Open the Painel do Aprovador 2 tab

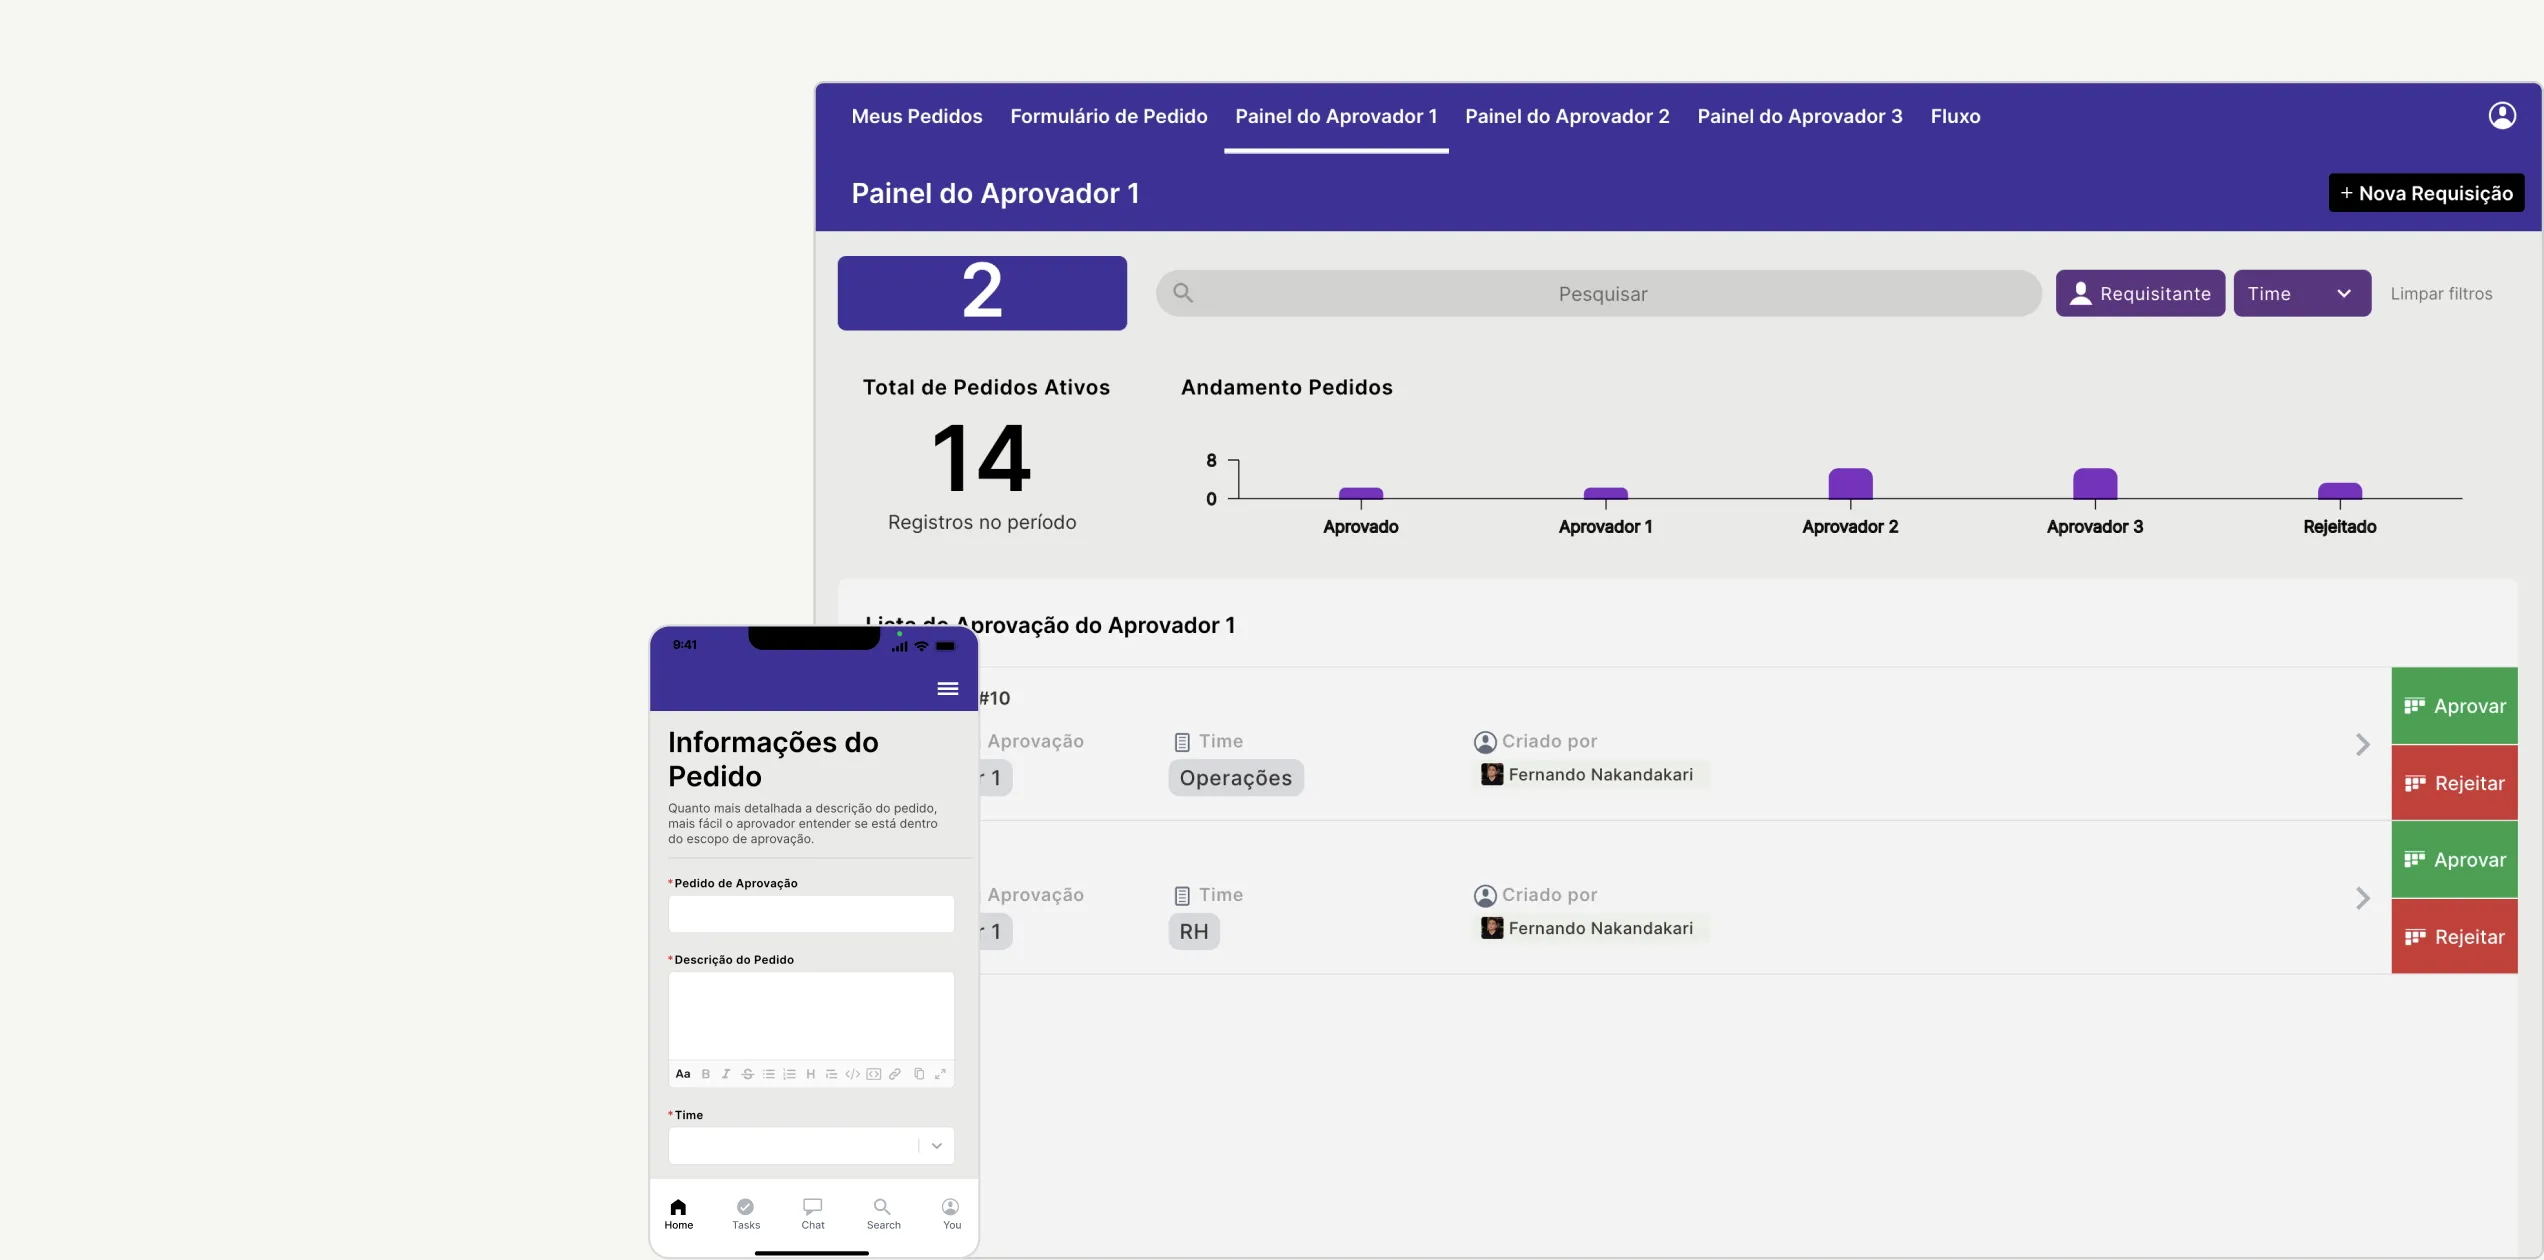point(1567,117)
